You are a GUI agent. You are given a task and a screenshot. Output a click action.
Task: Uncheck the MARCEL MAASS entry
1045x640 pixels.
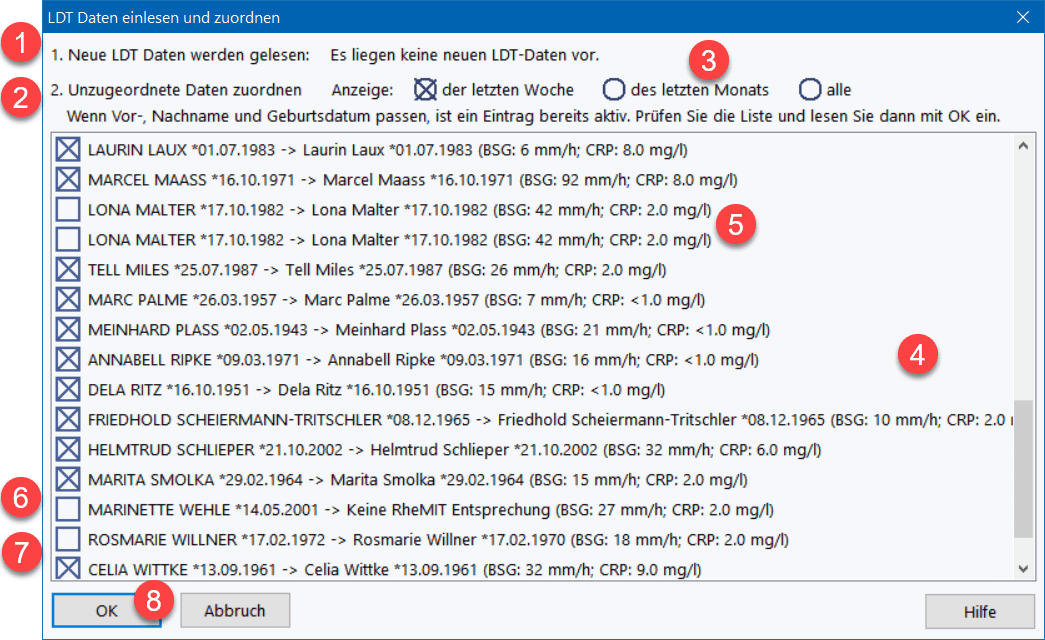[68, 181]
